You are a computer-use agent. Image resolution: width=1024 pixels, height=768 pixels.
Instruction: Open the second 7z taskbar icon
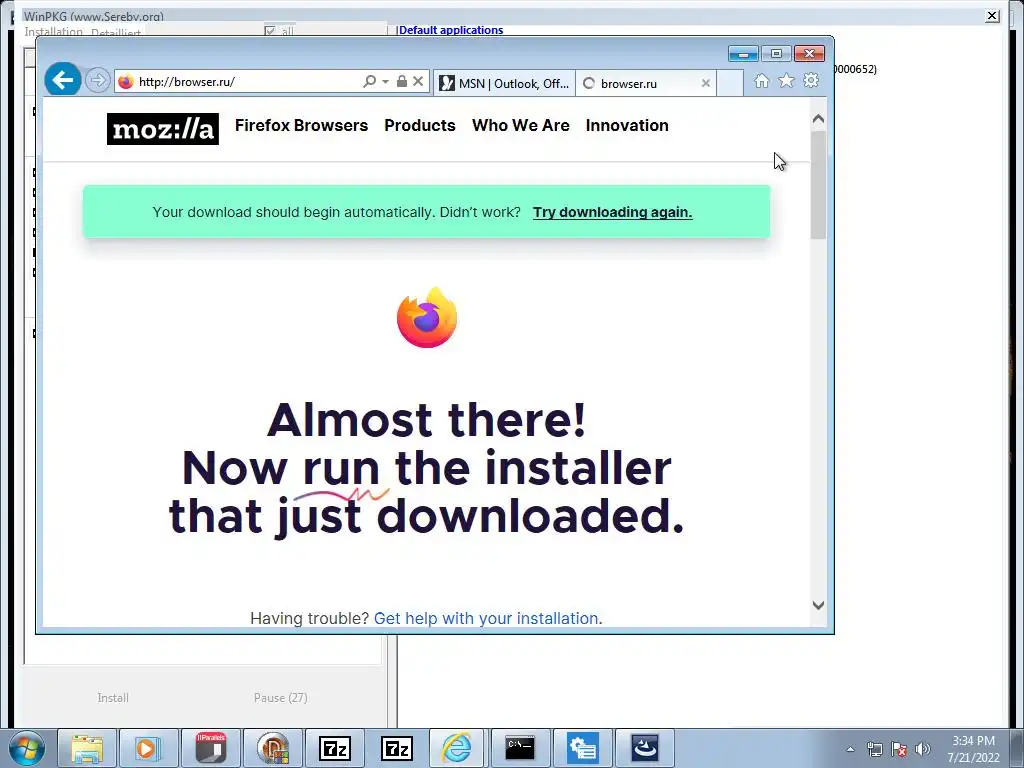pos(397,748)
